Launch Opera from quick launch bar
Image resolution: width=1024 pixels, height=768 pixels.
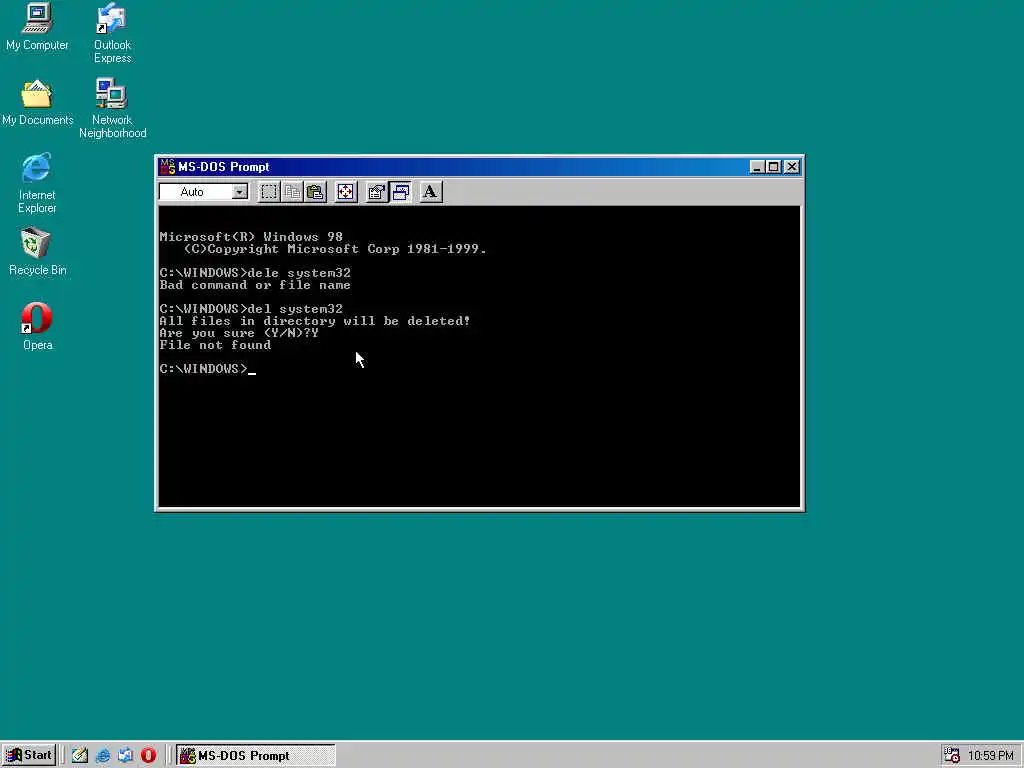click(148, 755)
